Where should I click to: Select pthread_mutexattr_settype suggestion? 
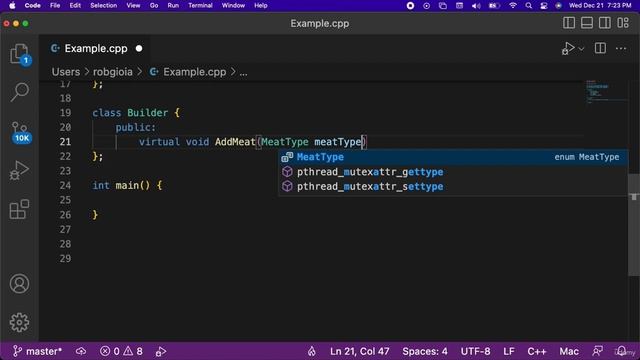click(453, 187)
